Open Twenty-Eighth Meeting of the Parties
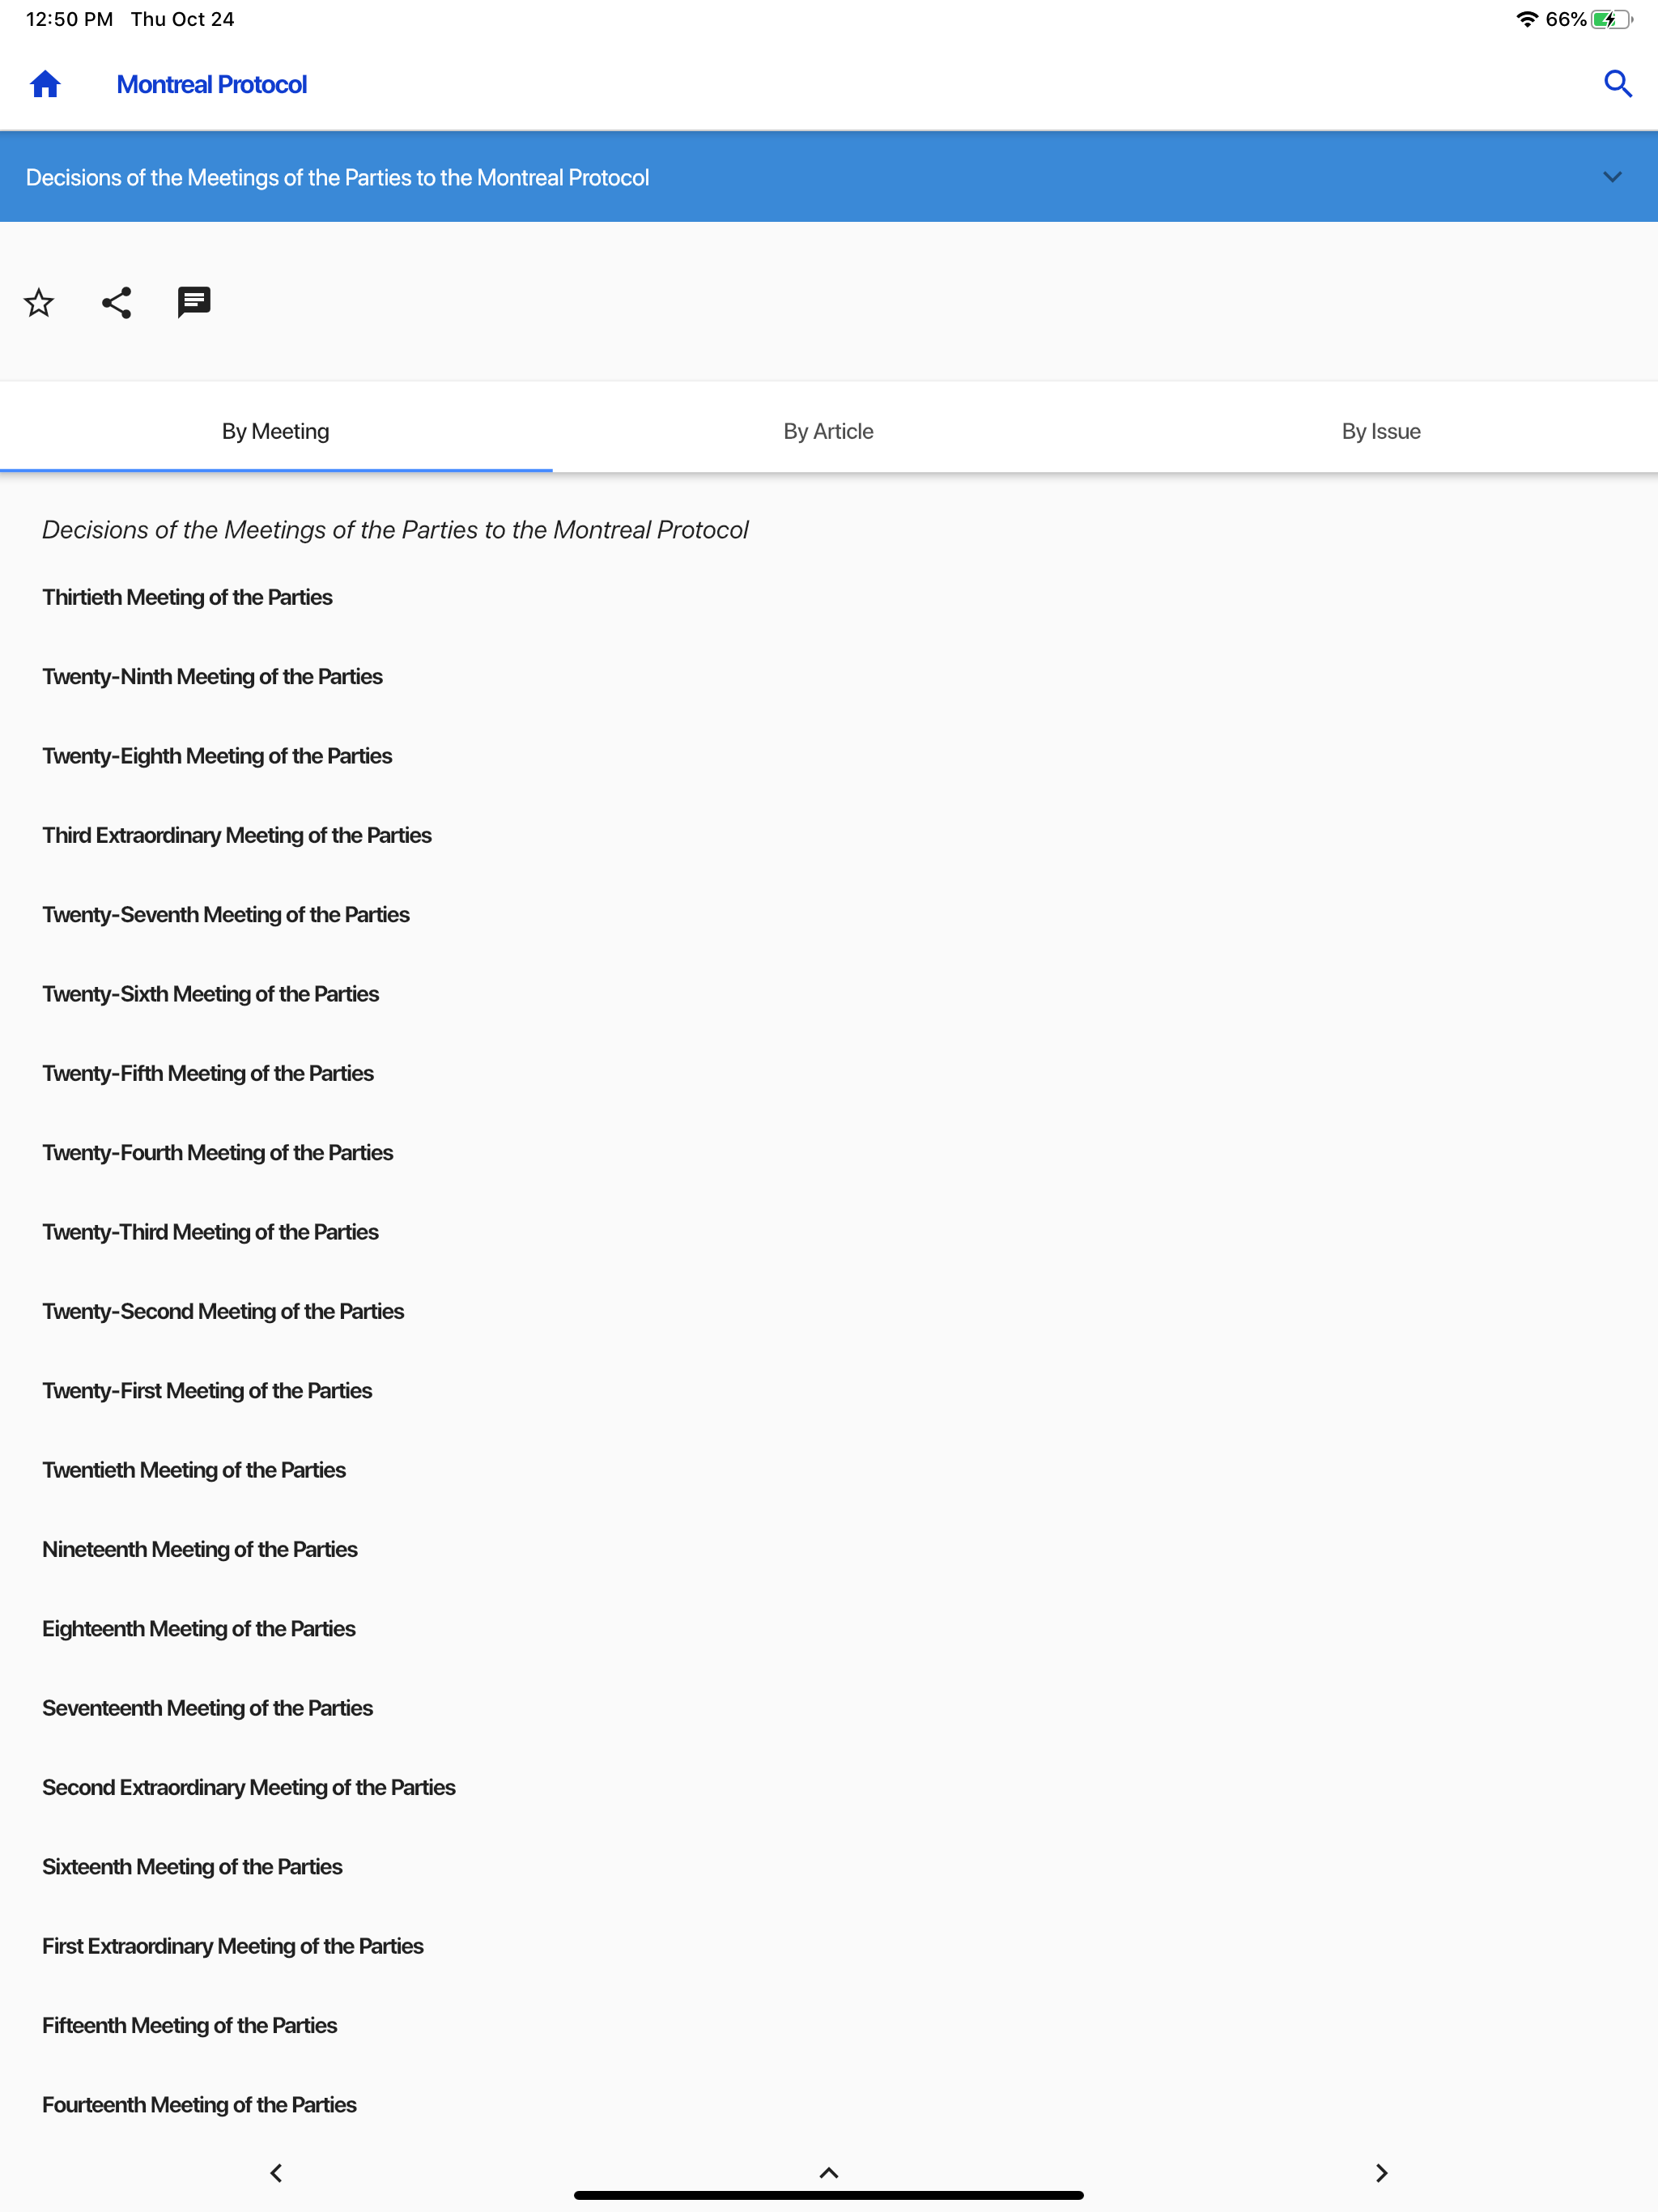Image resolution: width=1658 pixels, height=2212 pixels. click(217, 756)
